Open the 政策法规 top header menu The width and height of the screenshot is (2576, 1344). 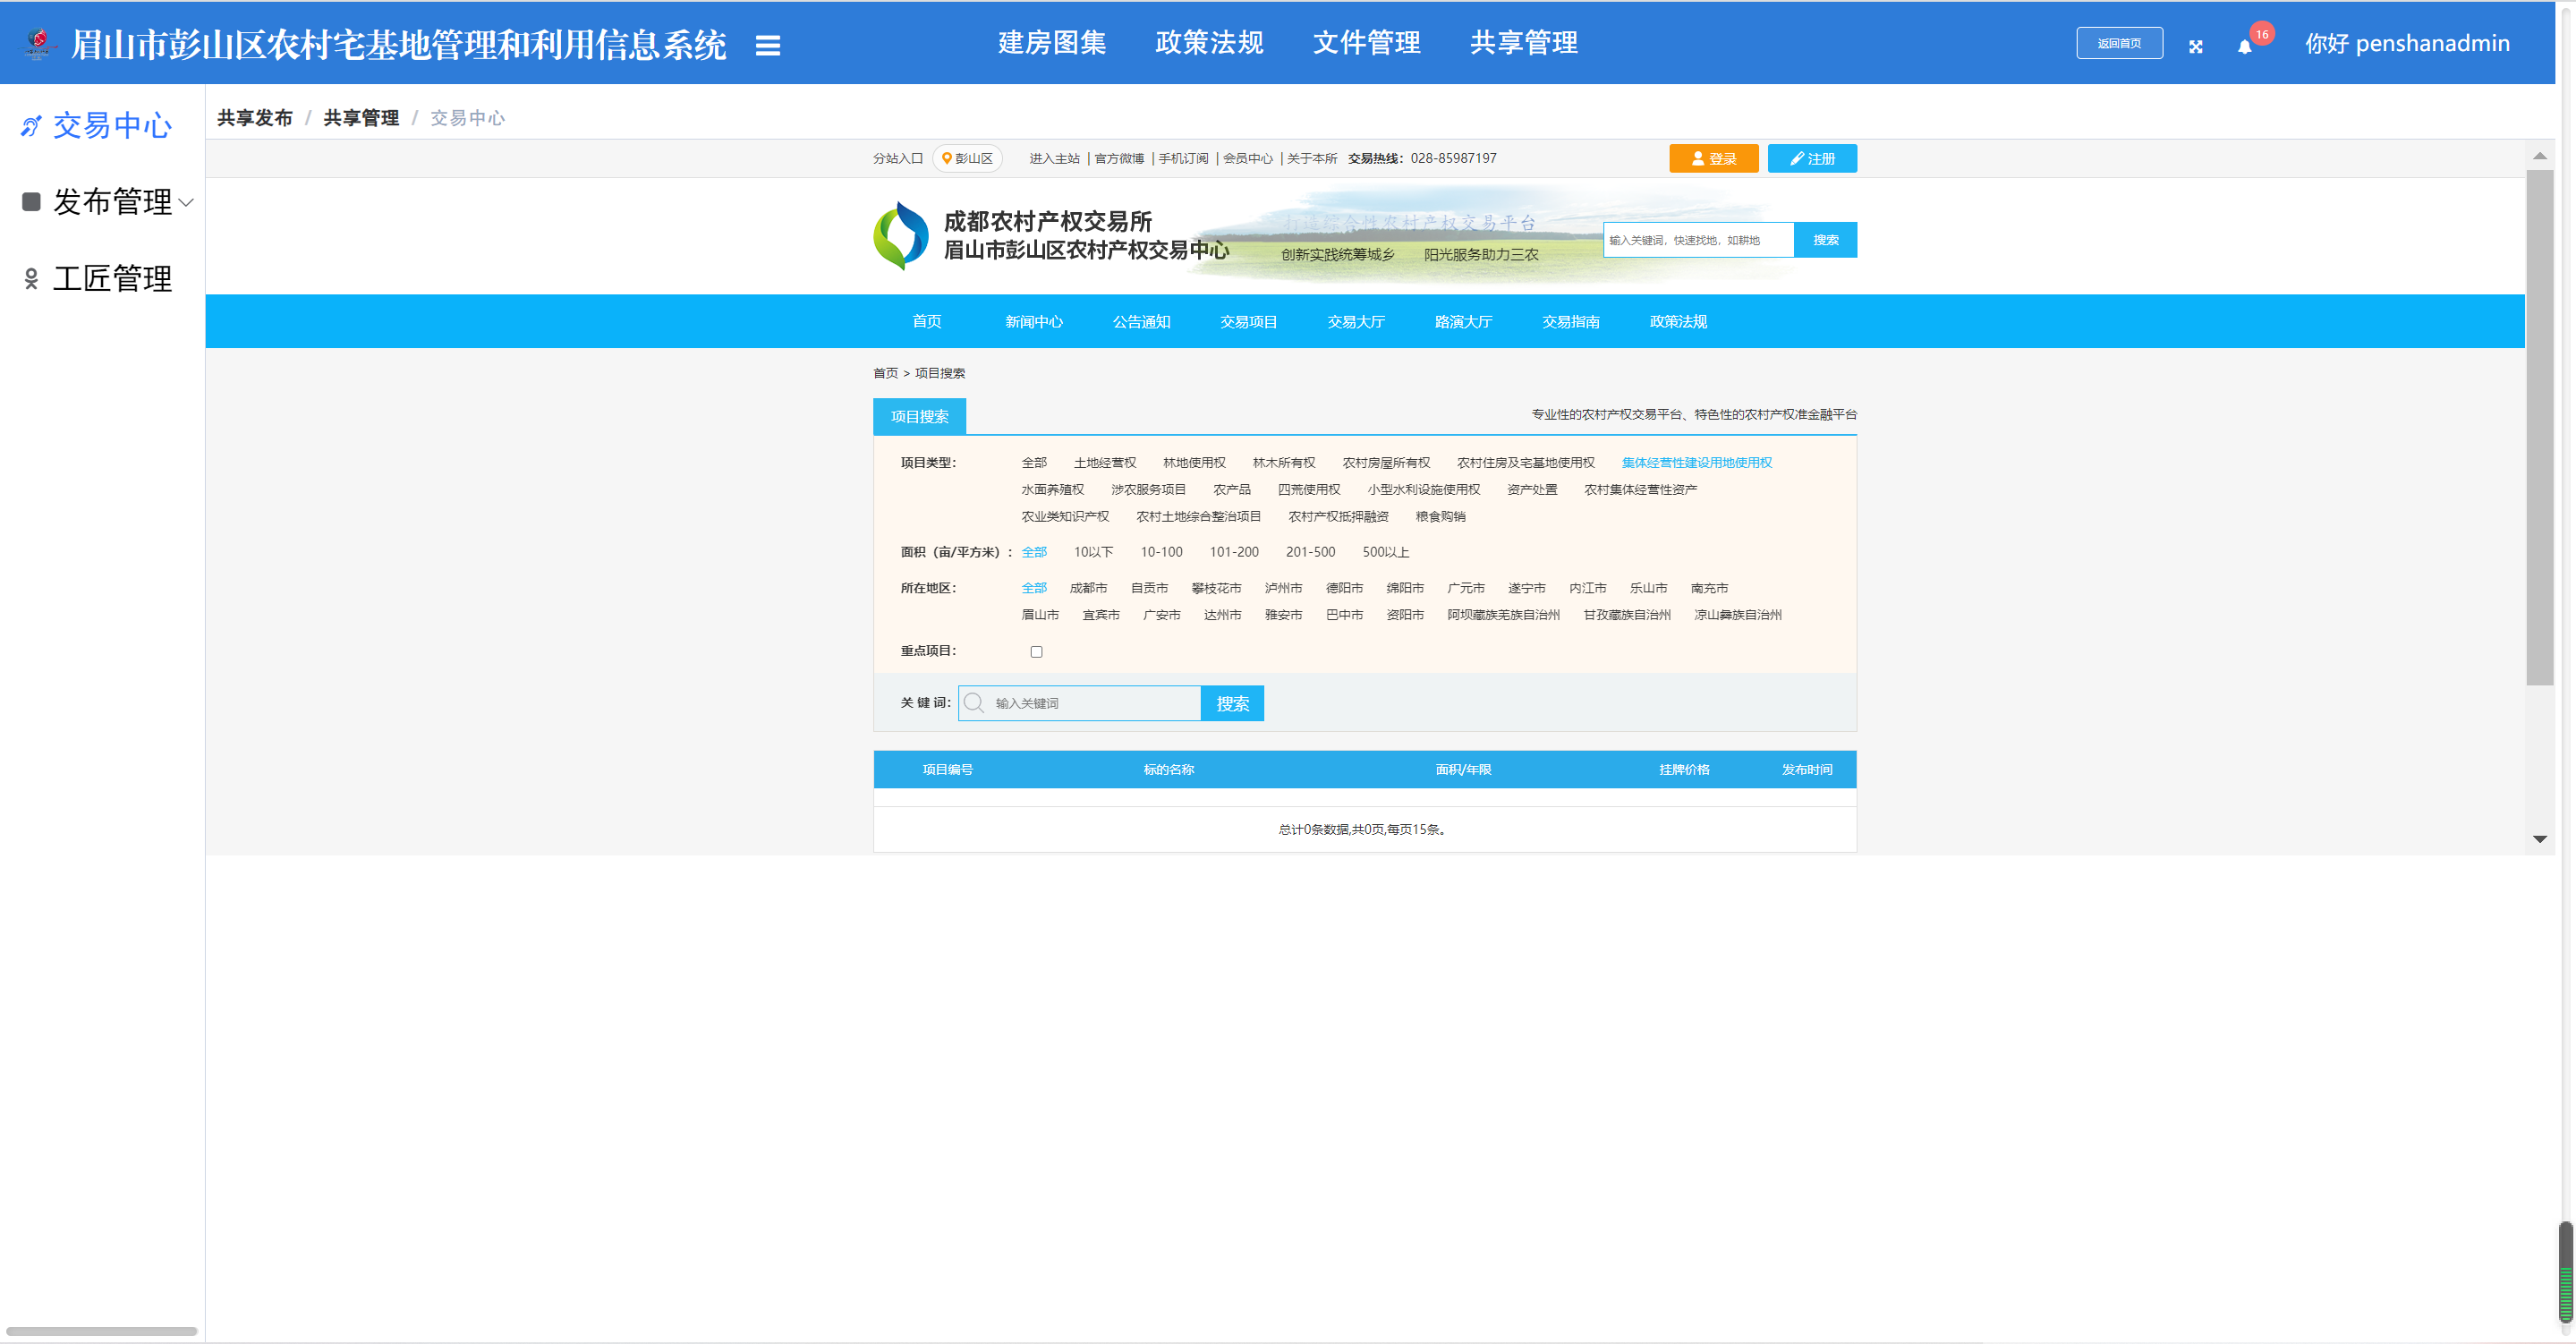[x=1209, y=43]
